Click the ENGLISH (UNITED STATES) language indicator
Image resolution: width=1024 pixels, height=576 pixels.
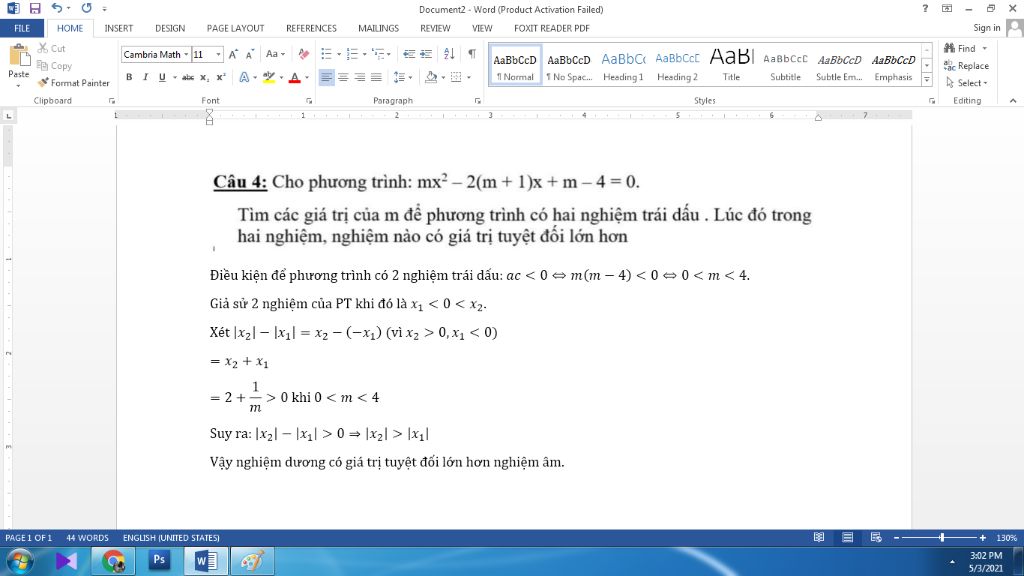coord(171,537)
